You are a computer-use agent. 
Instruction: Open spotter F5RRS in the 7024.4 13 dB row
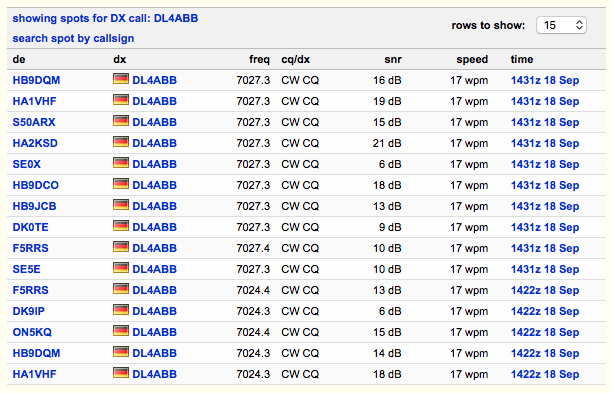point(30,290)
